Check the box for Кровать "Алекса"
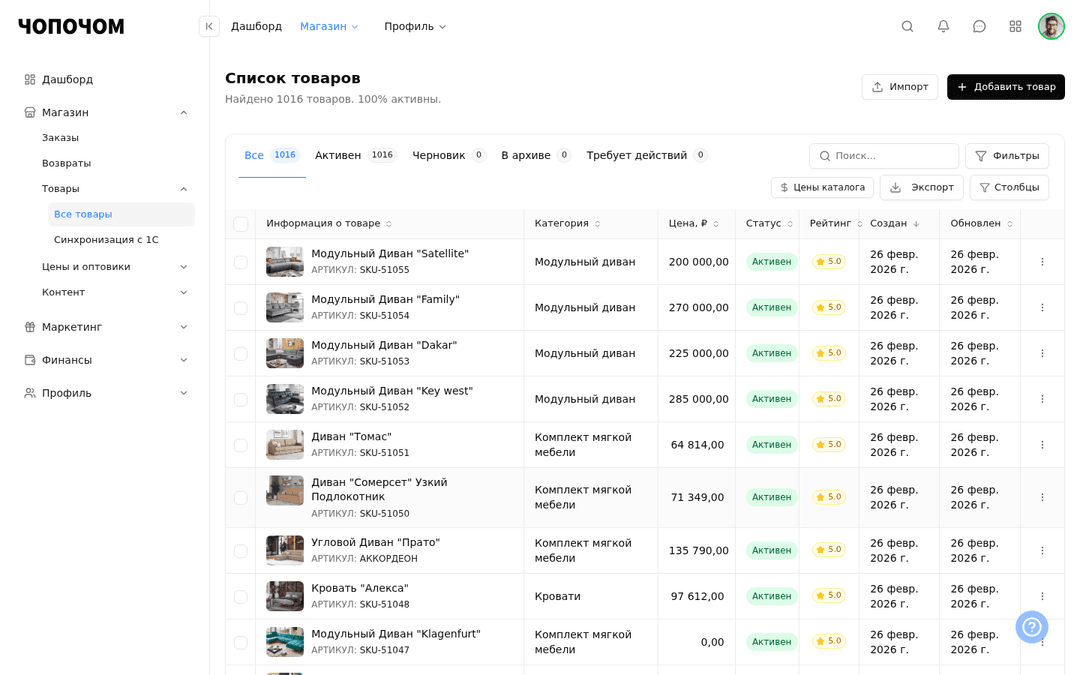This screenshot has width=1080, height=675. [240, 597]
